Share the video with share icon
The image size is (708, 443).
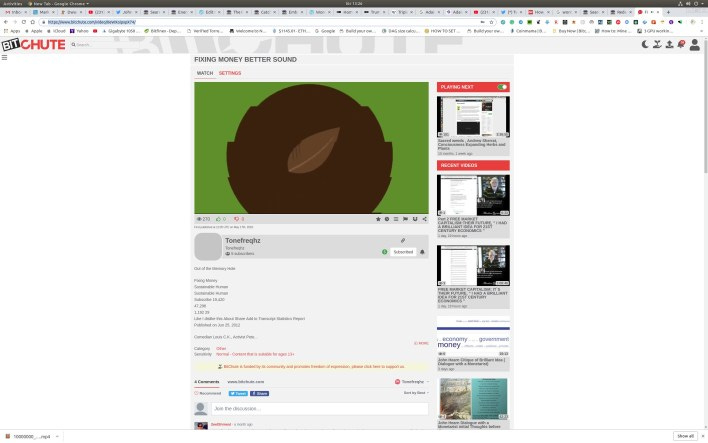(x=424, y=219)
